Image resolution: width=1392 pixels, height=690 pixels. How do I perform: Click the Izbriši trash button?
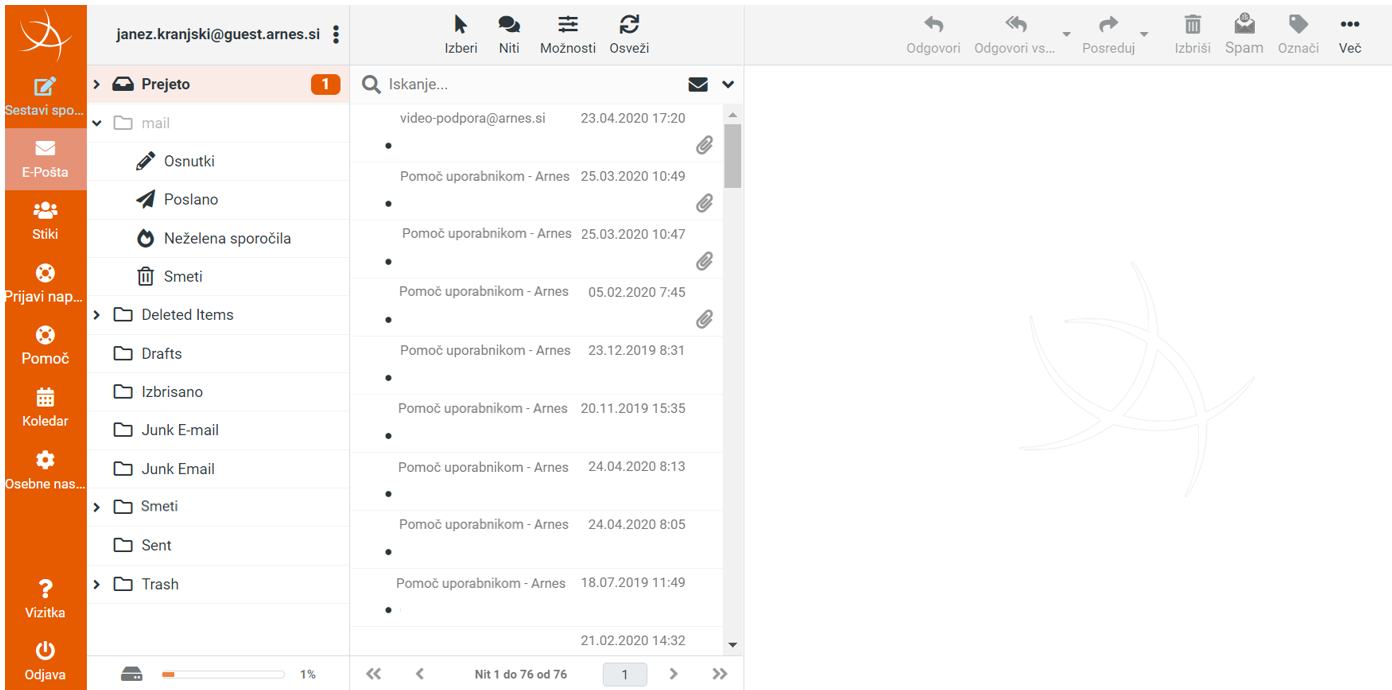coord(1193,34)
